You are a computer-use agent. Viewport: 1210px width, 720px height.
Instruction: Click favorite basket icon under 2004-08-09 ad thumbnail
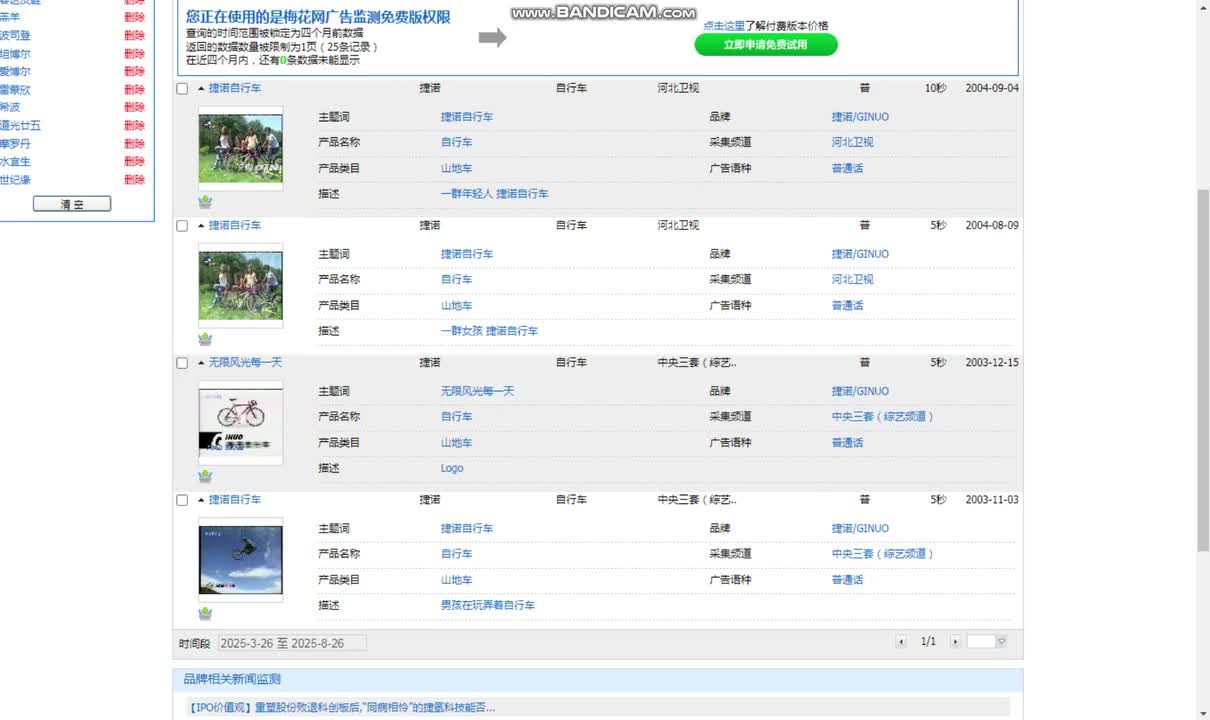(205, 339)
